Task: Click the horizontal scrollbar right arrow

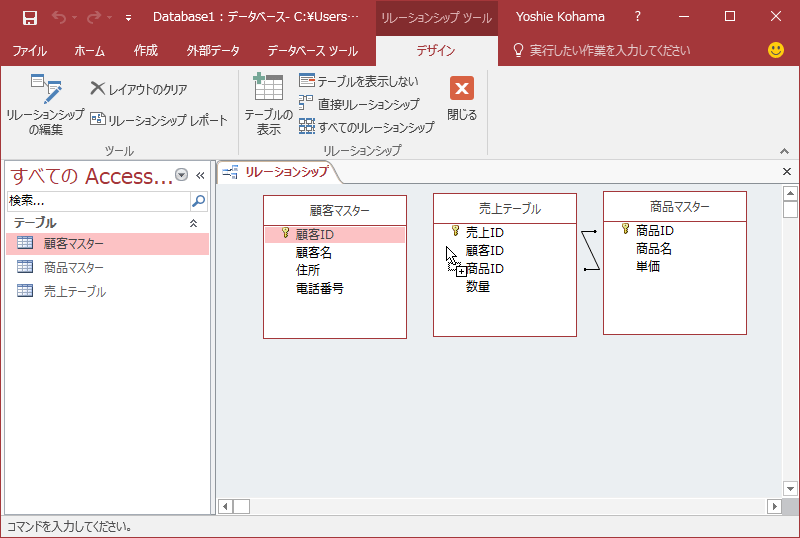Action: pos(774,506)
